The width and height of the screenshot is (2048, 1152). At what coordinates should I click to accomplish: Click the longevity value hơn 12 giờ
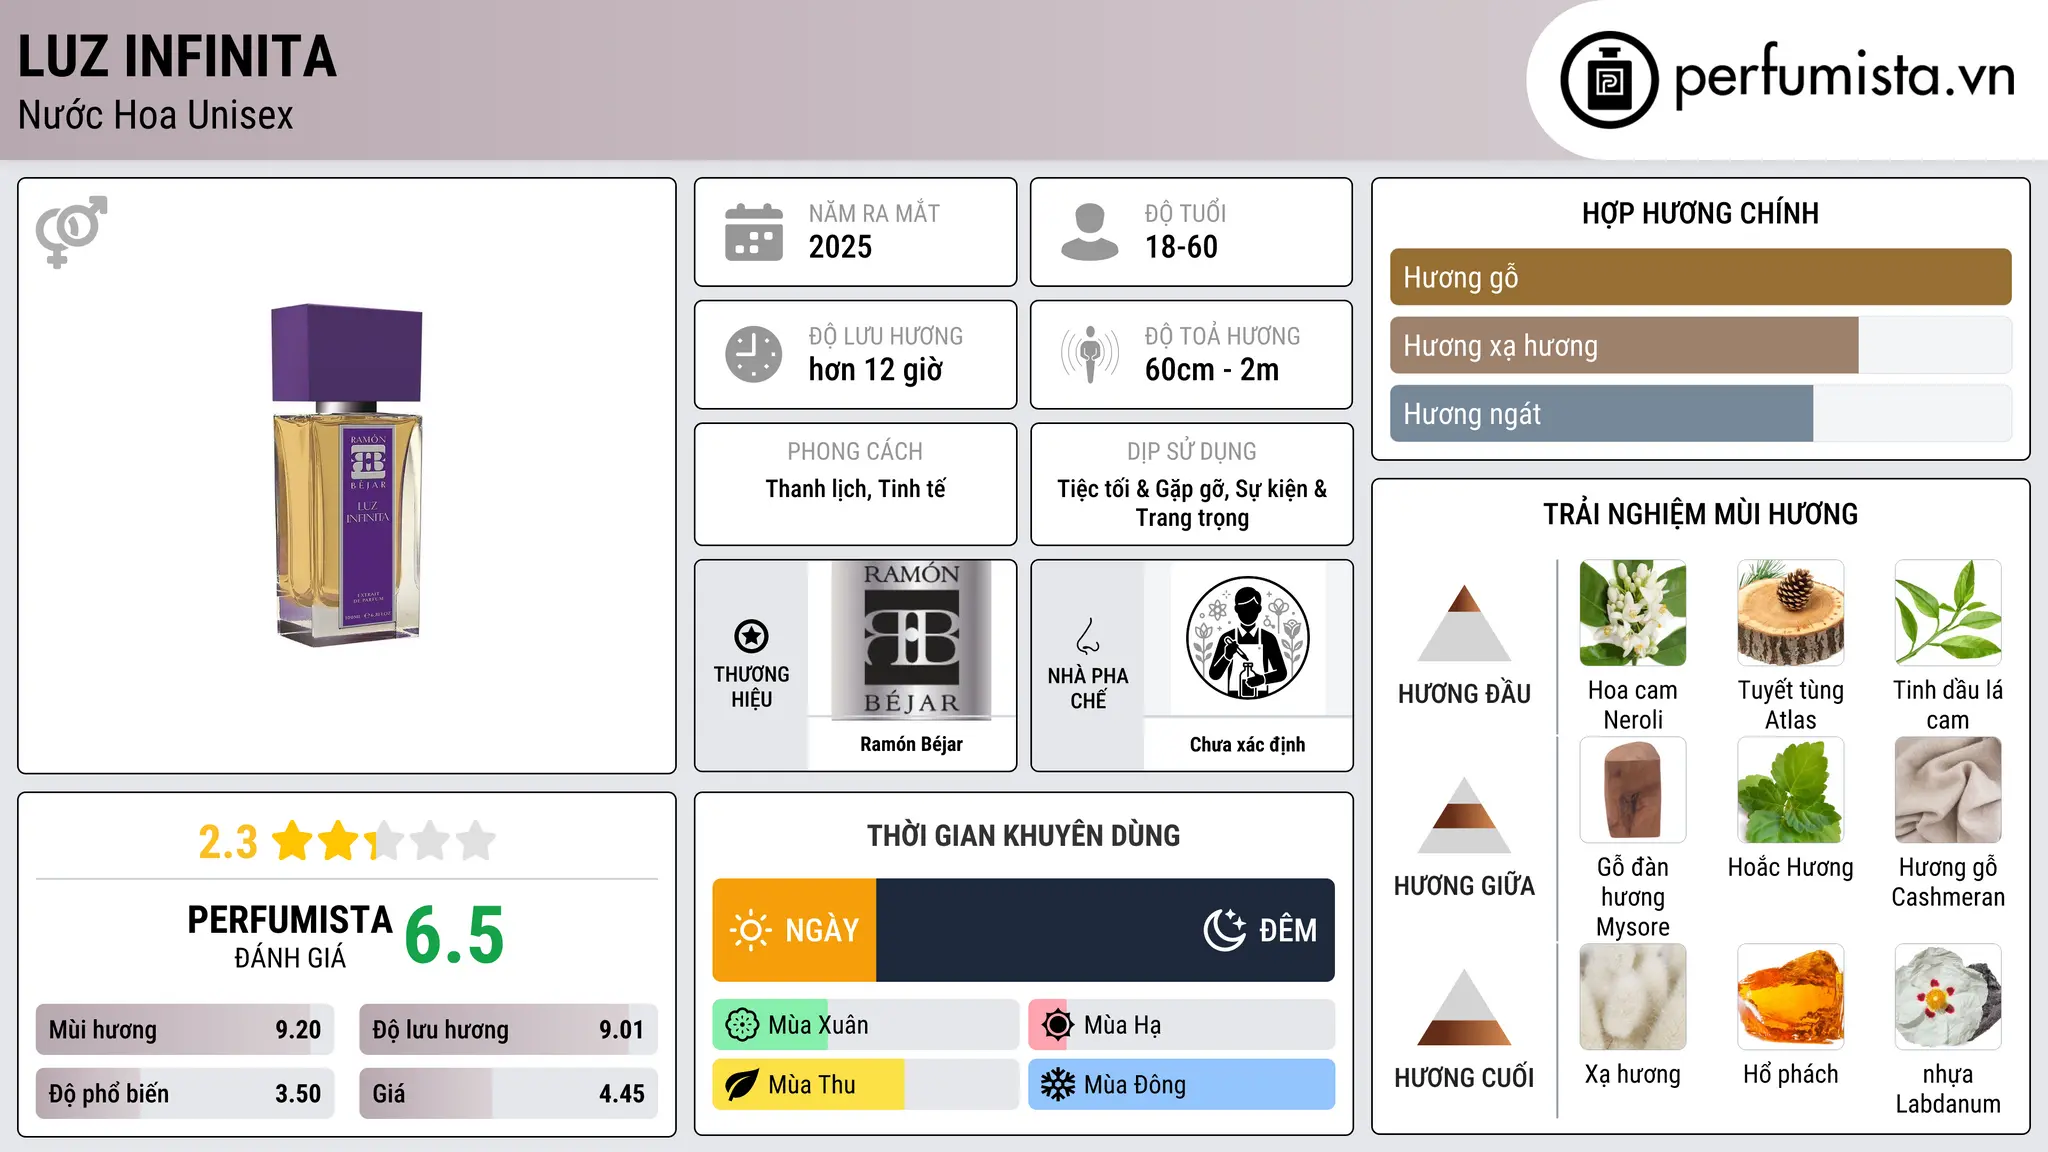pyautogui.click(x=876, y=370)
